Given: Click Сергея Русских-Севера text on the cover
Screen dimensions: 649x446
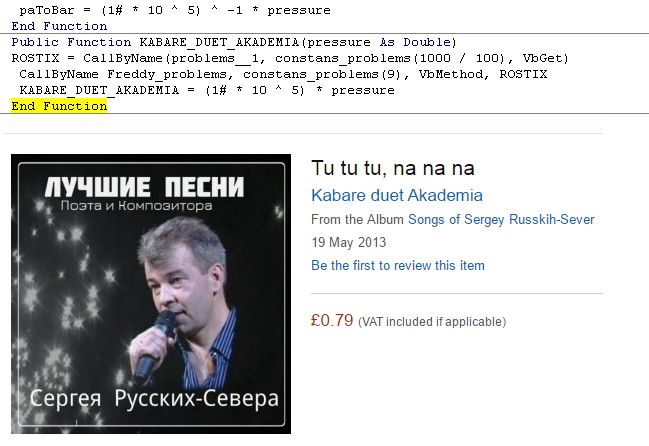Looking at the screenshot, I should (x=154, y=399).
